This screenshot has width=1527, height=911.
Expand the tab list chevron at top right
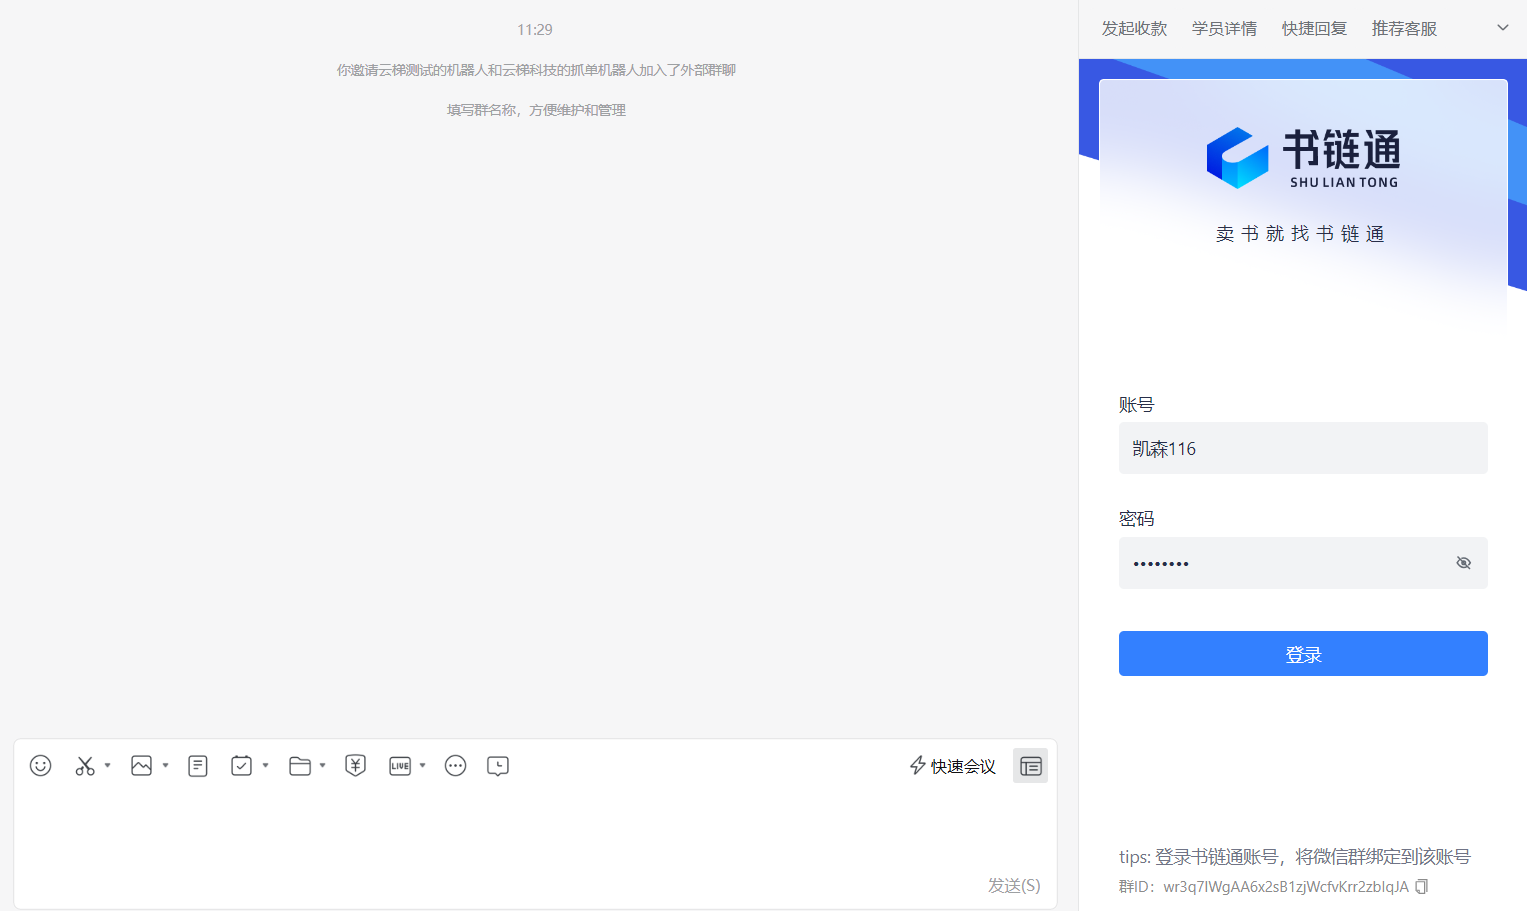point(1502,28)
